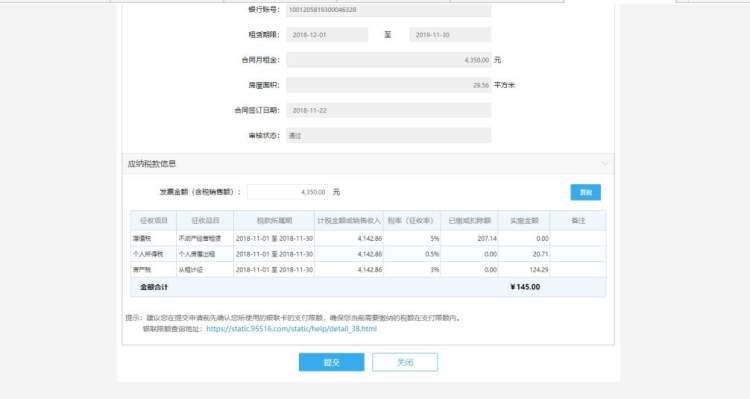Click the 应纳税款信息 section title

[152, 164]
